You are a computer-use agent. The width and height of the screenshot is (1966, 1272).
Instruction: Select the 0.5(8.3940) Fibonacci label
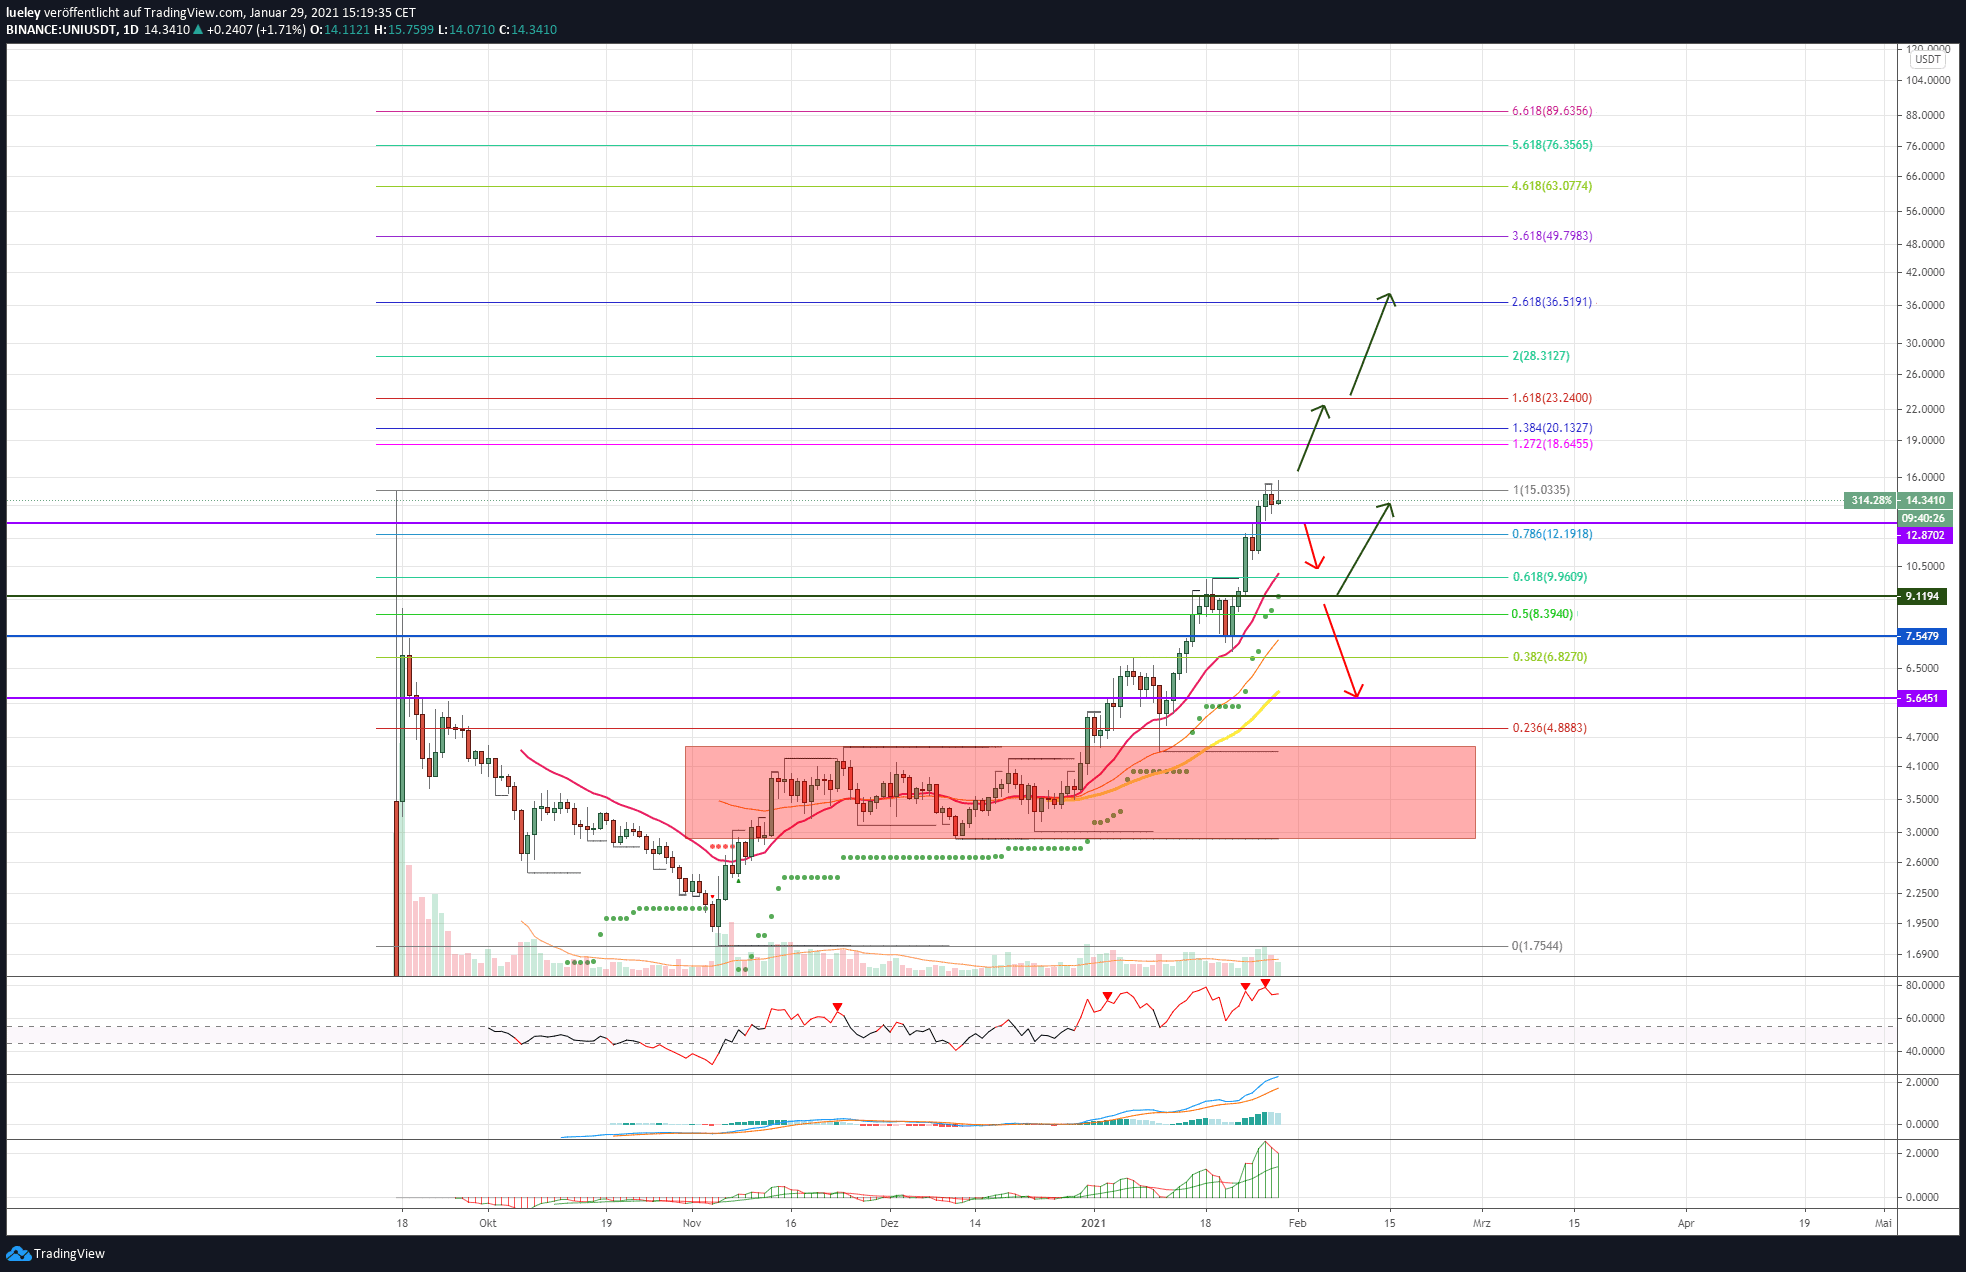pyautogui.click(x=1542, y=614)
